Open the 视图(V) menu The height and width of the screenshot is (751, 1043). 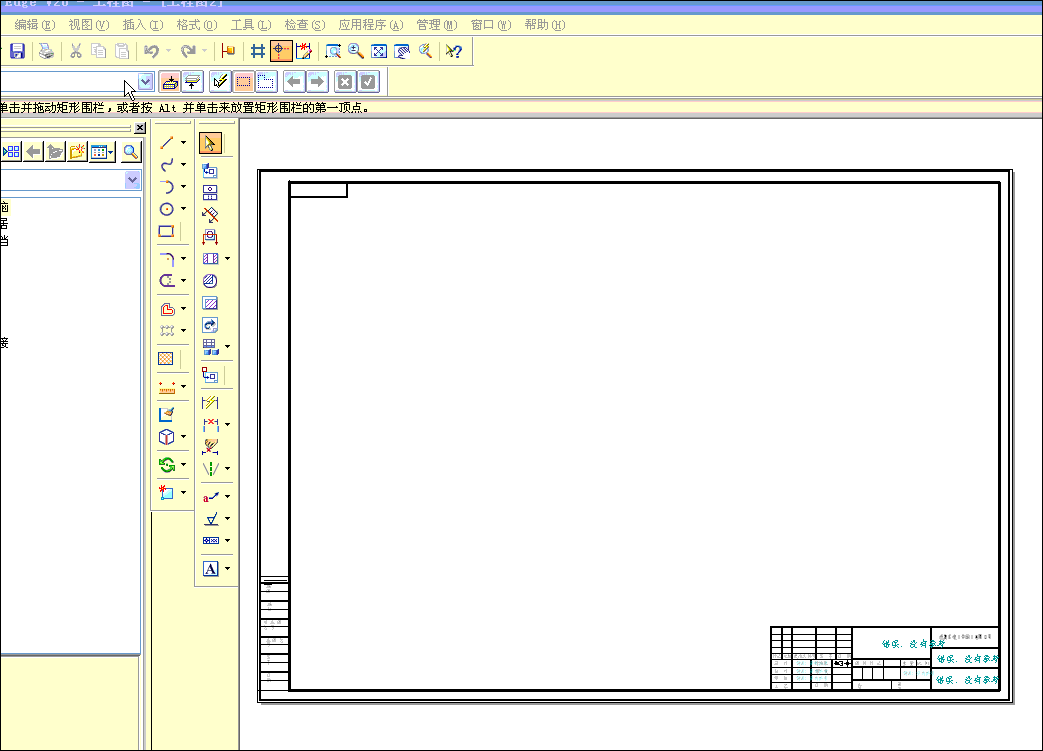(x=88, y=25)
